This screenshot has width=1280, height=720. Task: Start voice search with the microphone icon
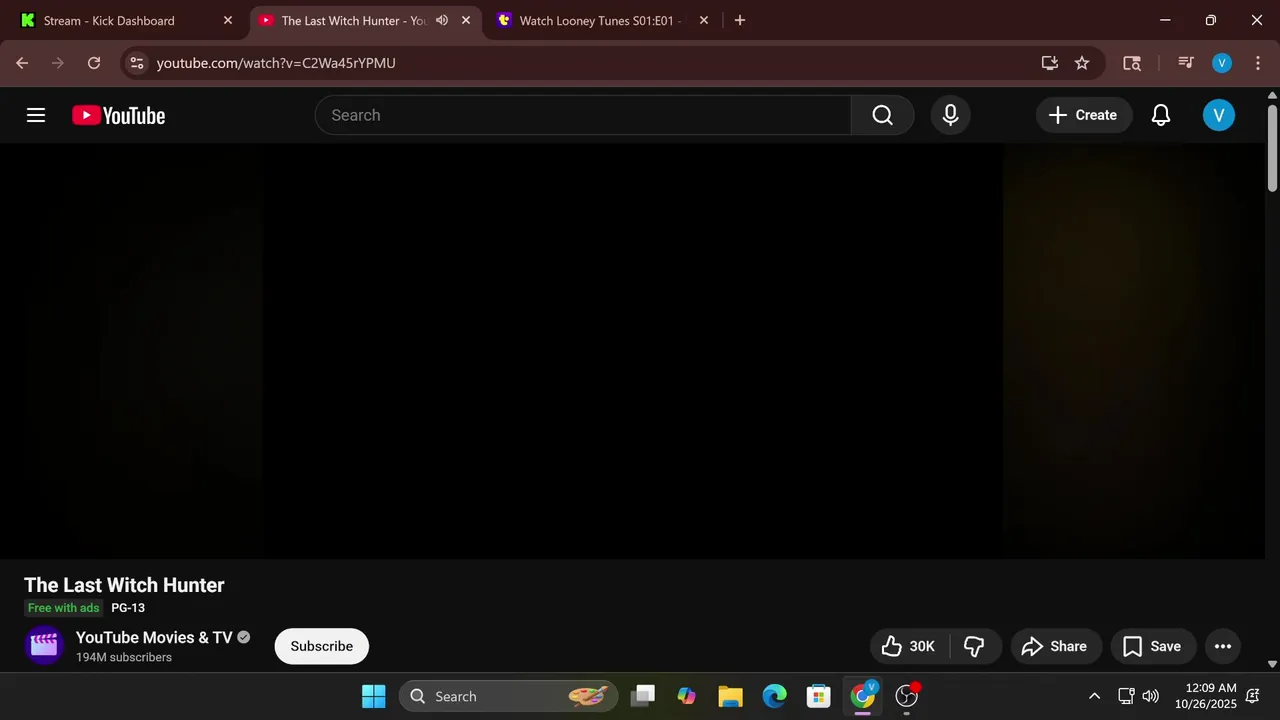coord(950,115)
